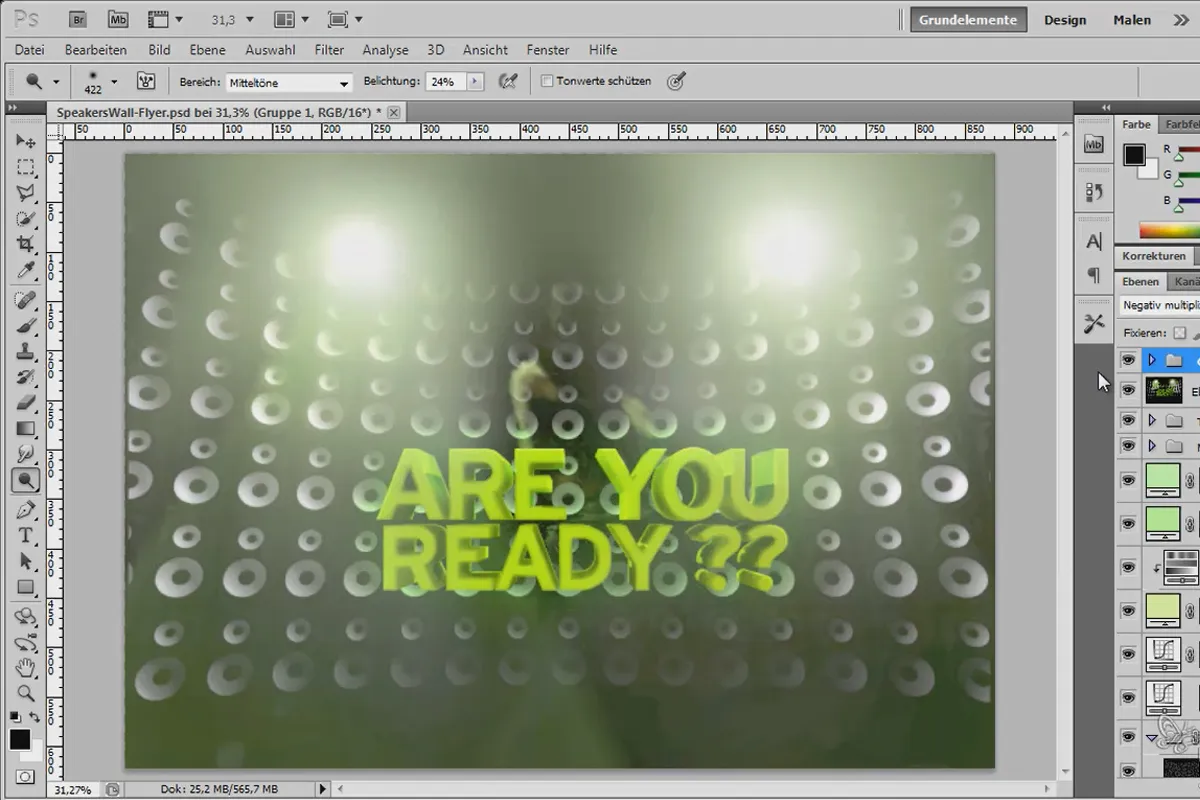Click the active Dodge tool
The height and width of the screenshot is (800, 1200).
(x=24, y=482)
